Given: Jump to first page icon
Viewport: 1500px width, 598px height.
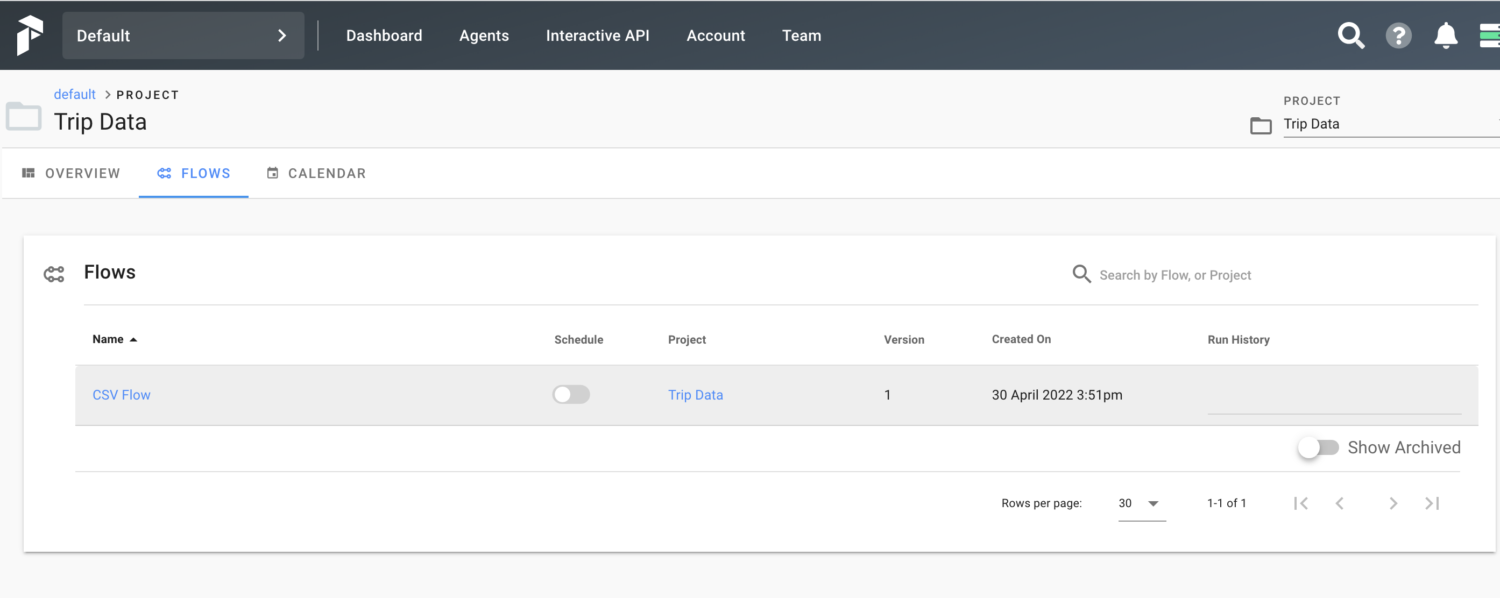Looking at the screenshot, I should (x=1301, y=503).
